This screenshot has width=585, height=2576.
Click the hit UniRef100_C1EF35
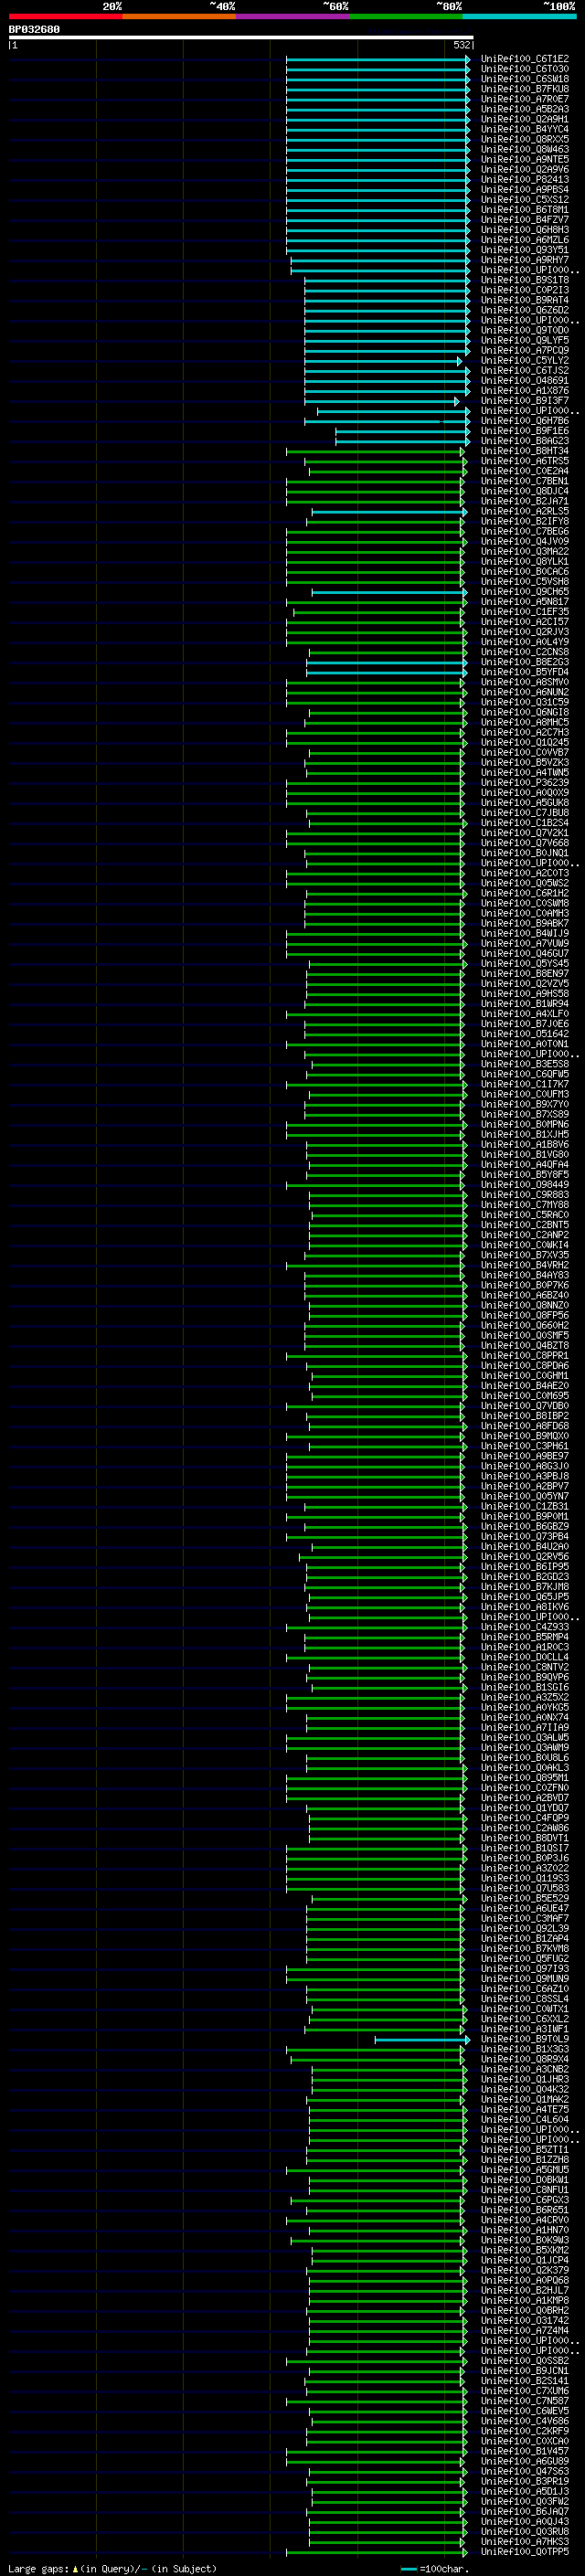click(524, 612)
